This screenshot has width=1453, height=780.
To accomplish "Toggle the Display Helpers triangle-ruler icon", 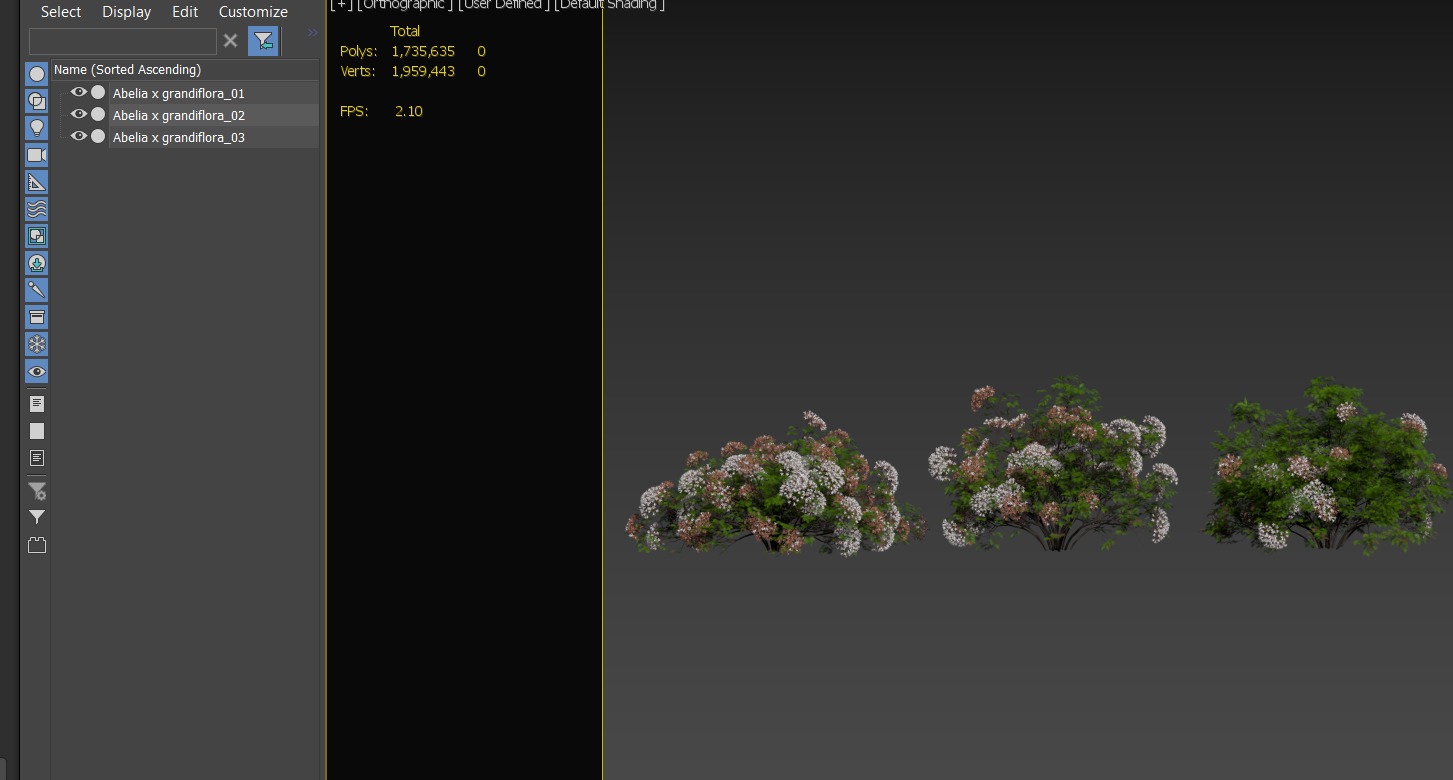I will [x=37, y=182].
